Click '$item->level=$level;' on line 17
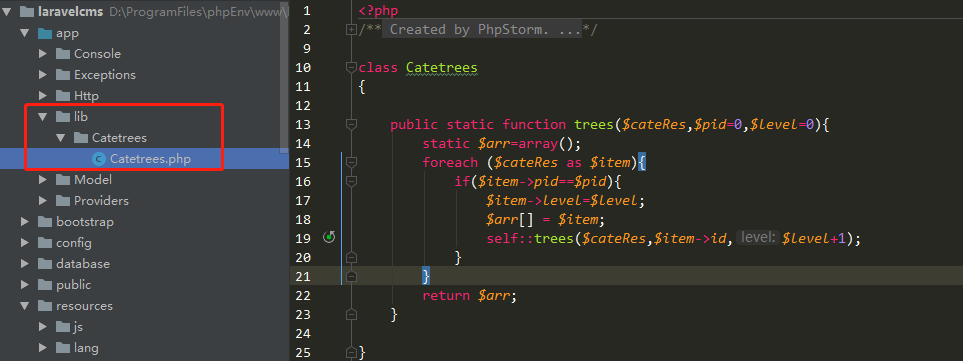This screenshot has height=361, width=963. (x=566, y=200)
